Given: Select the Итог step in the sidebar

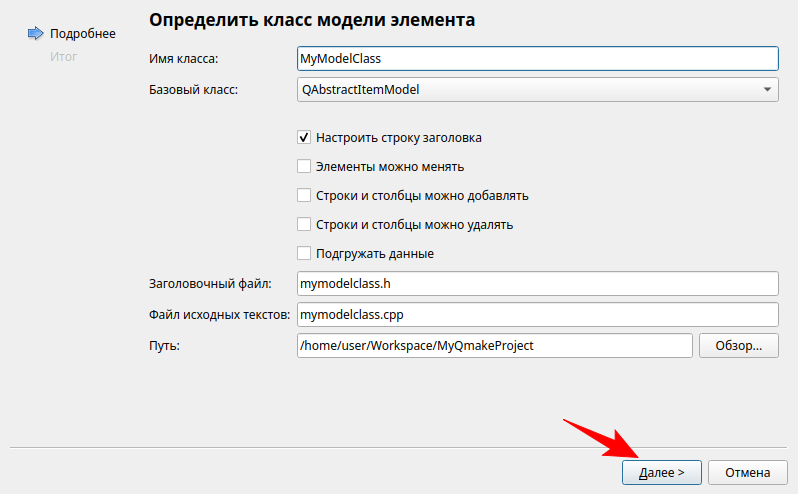Looking at the screenshot, I should coord(63,56).
